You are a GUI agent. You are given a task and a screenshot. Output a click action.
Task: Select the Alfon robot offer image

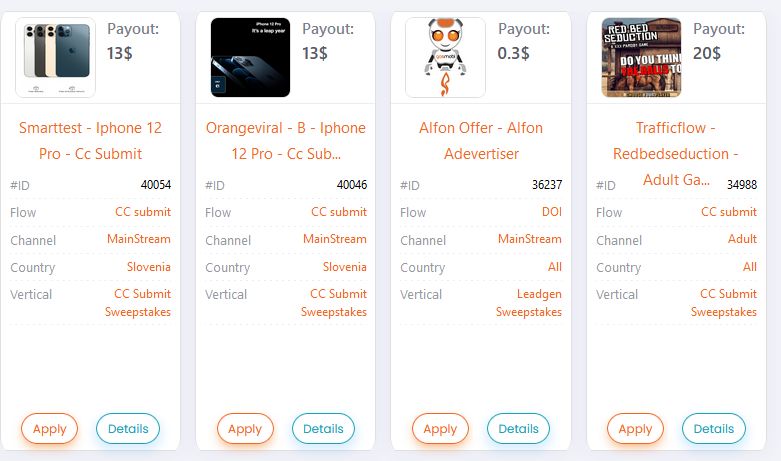point(445,57)
